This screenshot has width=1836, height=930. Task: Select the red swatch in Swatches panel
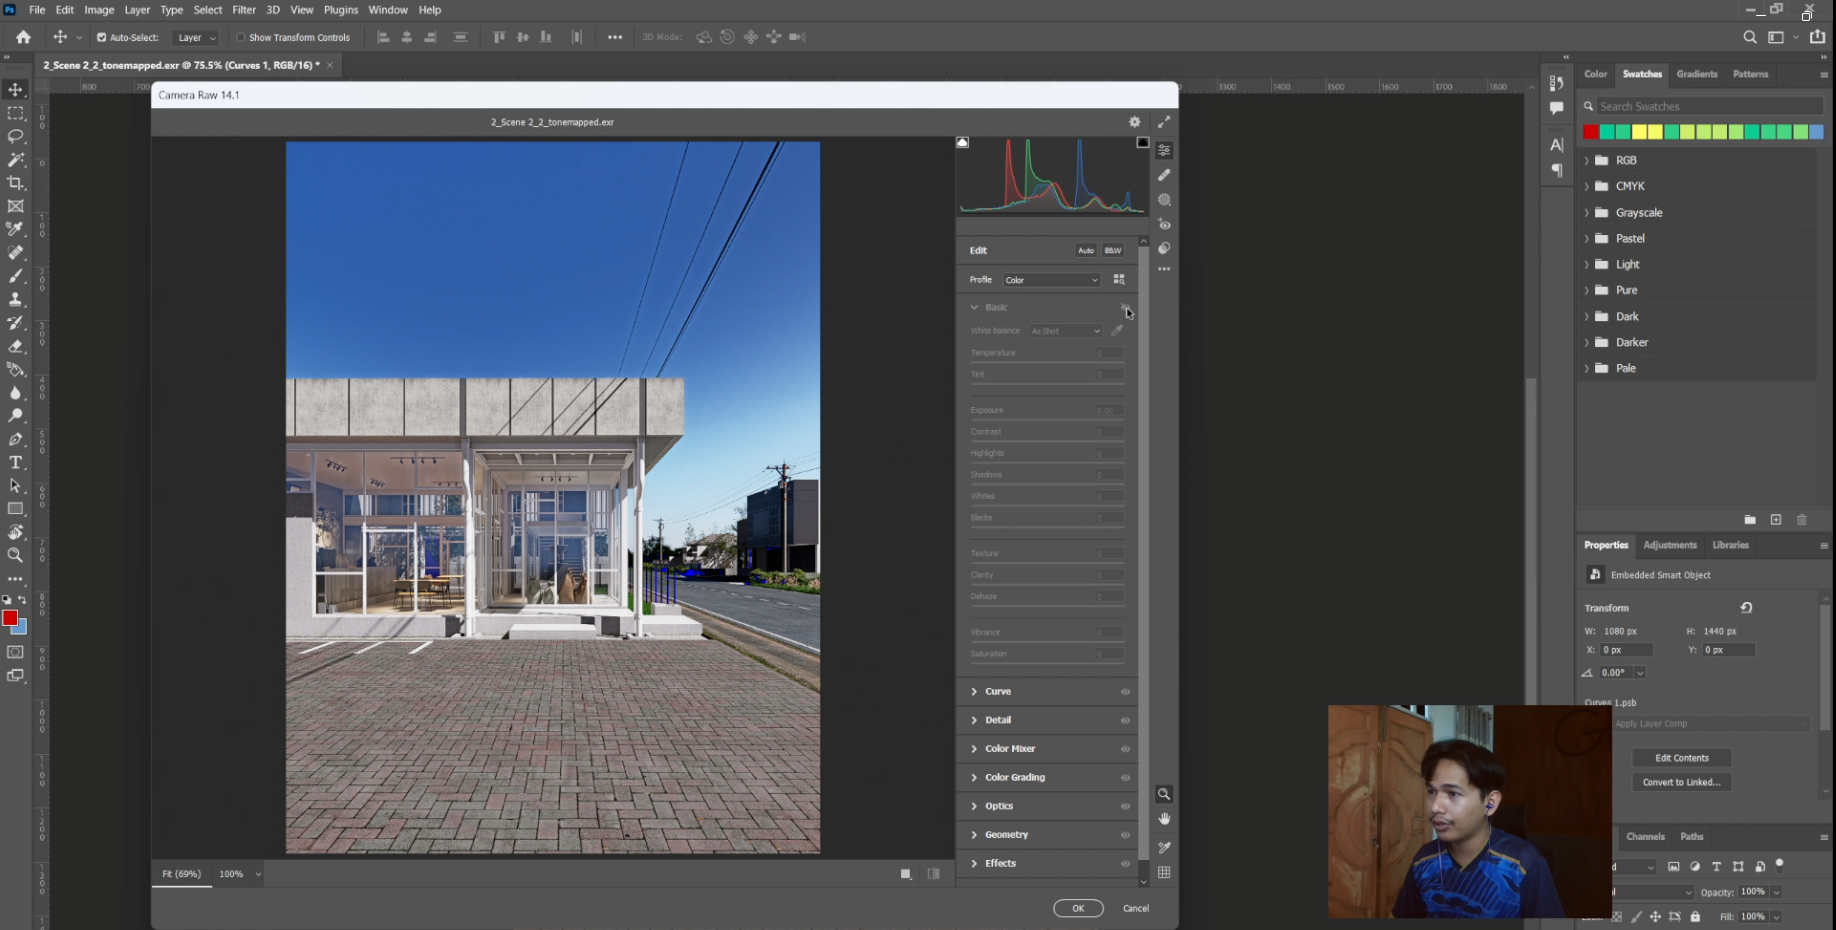click(1590, 131)
